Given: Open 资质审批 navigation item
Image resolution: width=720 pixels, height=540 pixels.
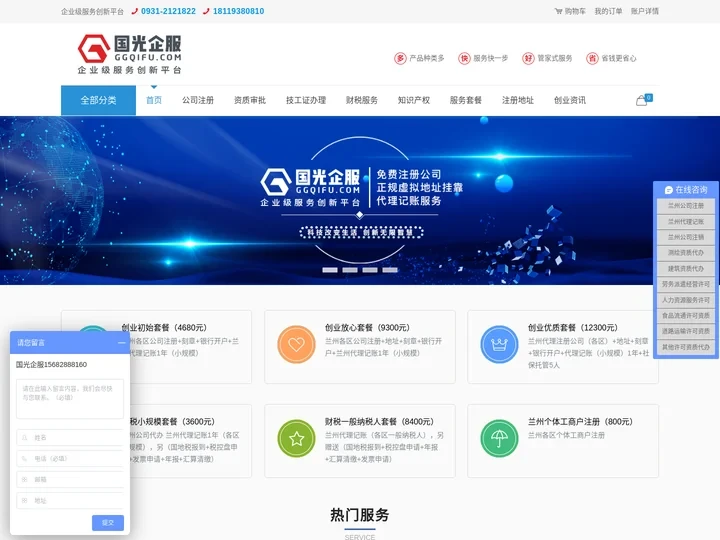Looking at the screenshot, I should coord(250,100).
